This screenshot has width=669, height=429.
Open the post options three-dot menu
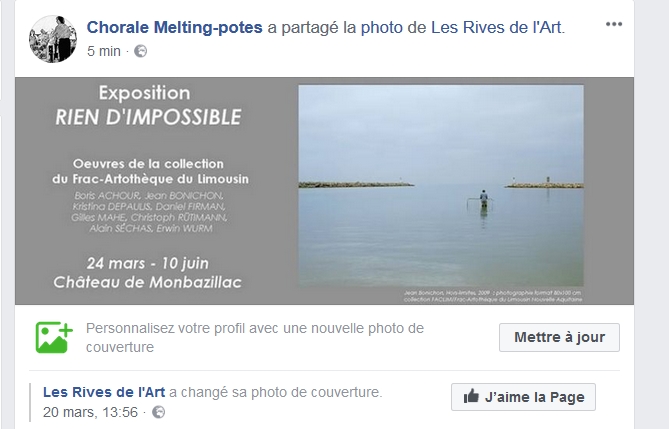[613, 25]
